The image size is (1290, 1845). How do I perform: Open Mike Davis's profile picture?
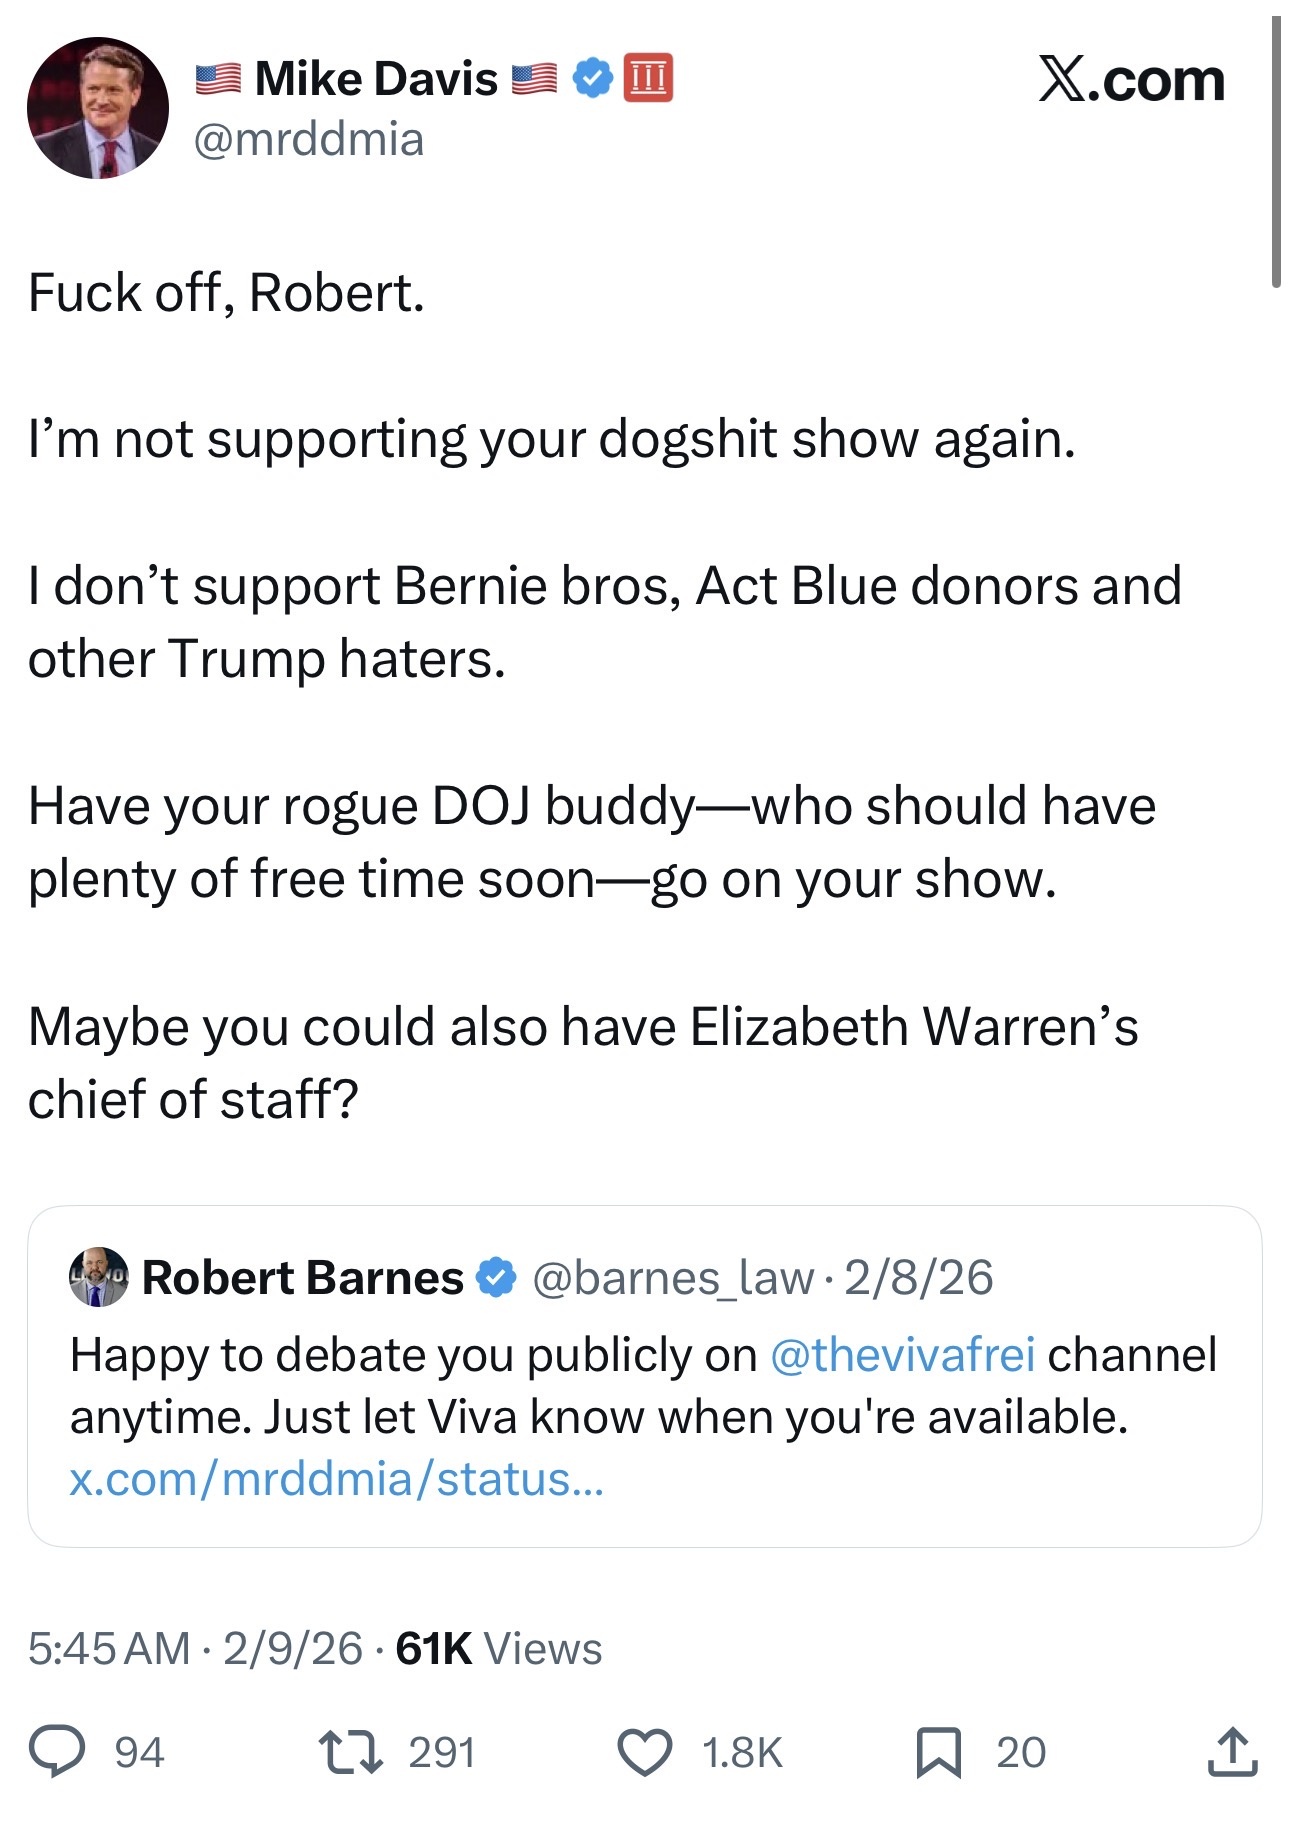click(98, 108)
